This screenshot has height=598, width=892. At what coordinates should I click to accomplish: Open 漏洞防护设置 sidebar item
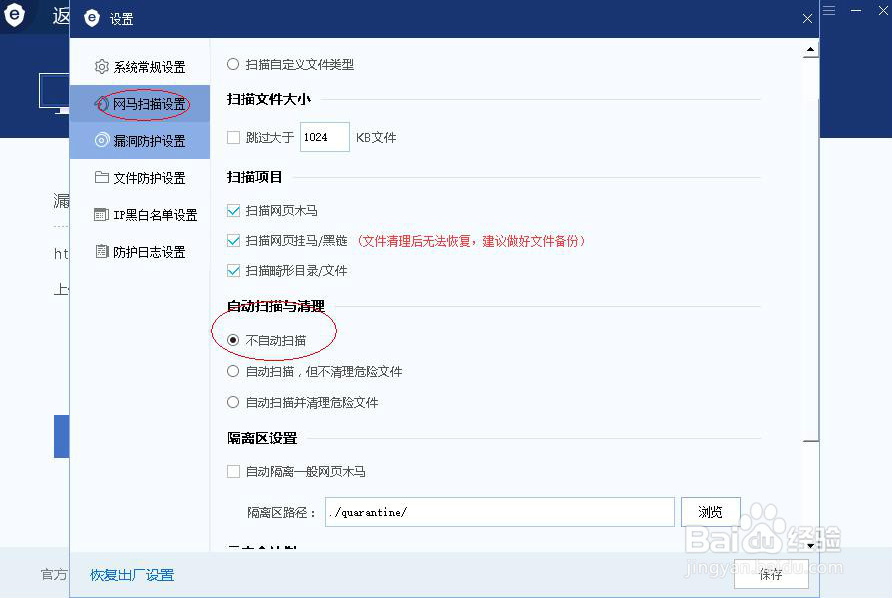click(x=140, y=141)
